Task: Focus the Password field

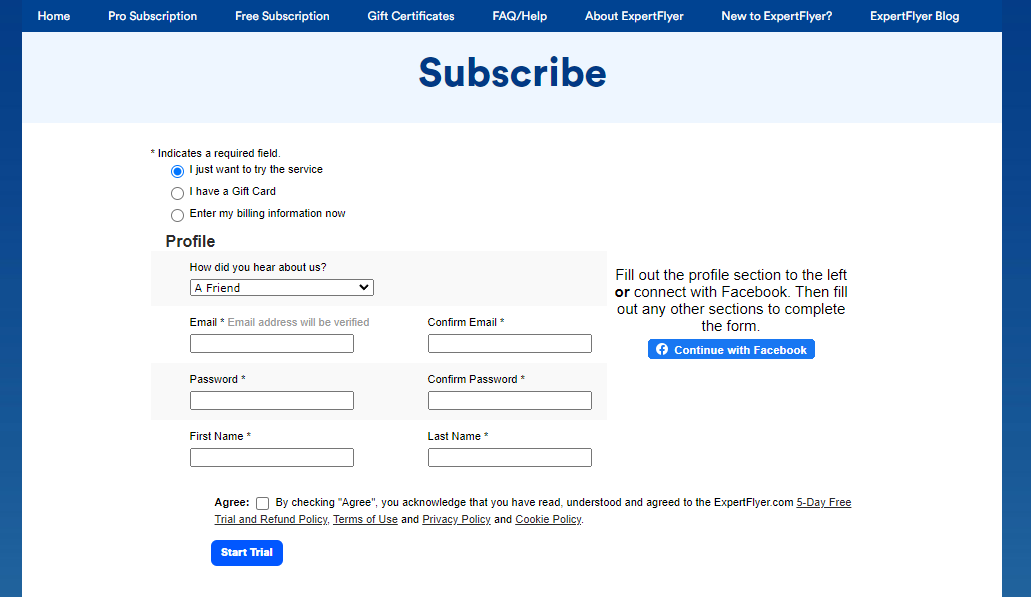Action: [272, 400]
